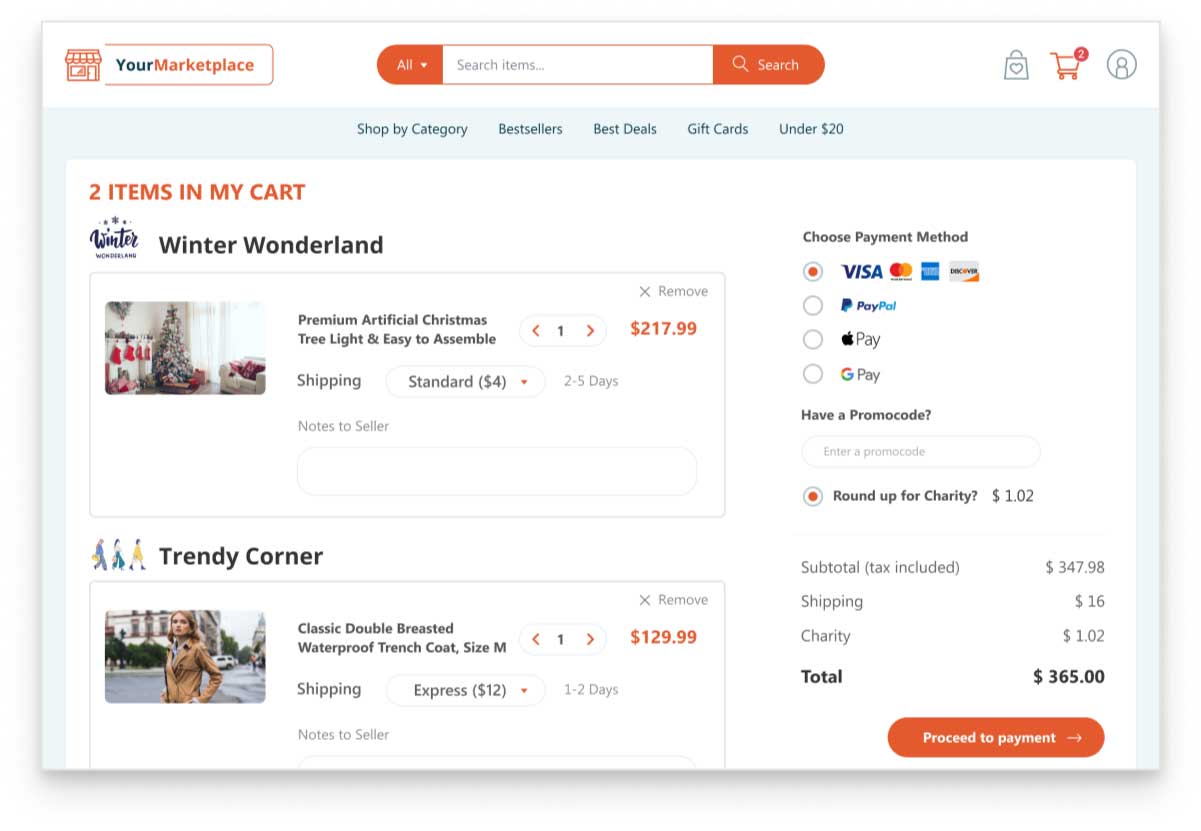The height and width of the screenshot is (831, 1201).
Task: Open Standard ($4) shipping dropdown
Action: tap(466, 382)
